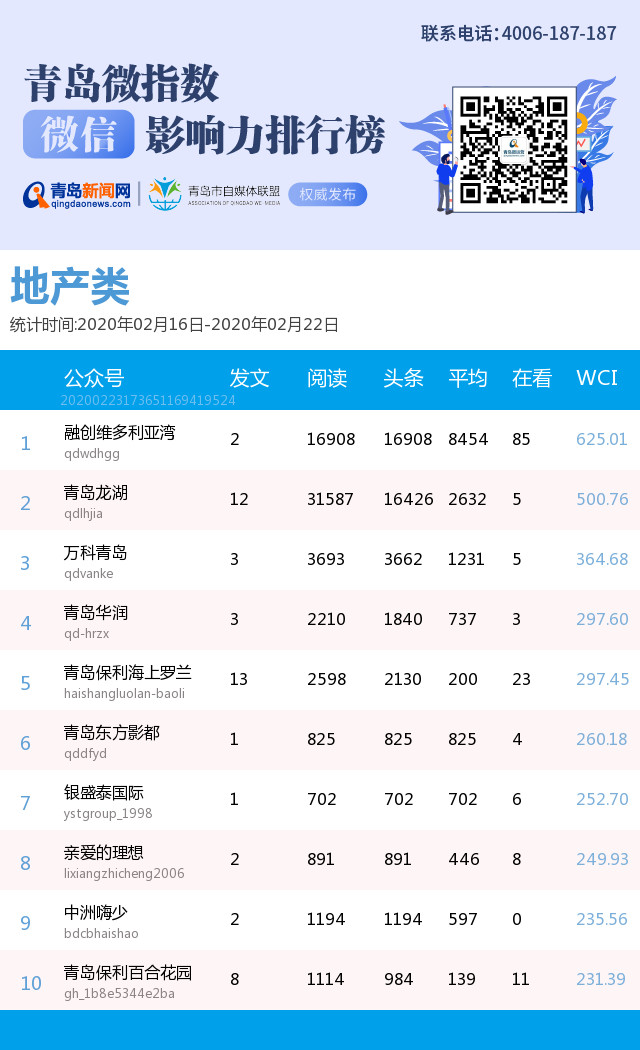Click the WCI score 625.01
This screenshot has width=640, height=1050.
(601, 439)
